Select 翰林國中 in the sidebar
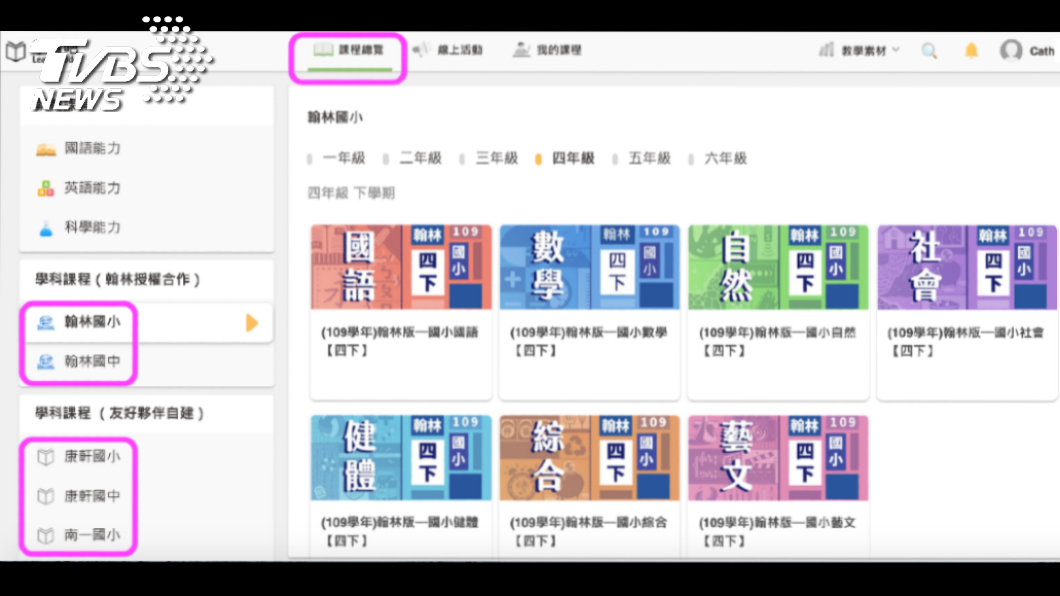Image resolution: width=1060 pixels, height=596 pixels. (93, 361)
